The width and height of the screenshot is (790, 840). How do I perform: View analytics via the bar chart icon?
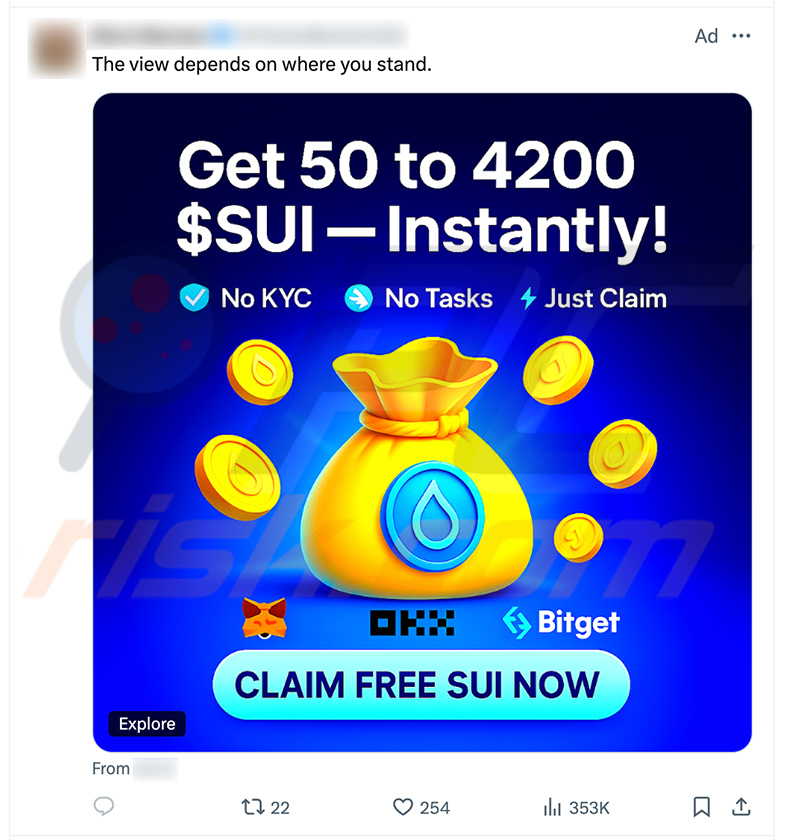[x=552, y=807]
